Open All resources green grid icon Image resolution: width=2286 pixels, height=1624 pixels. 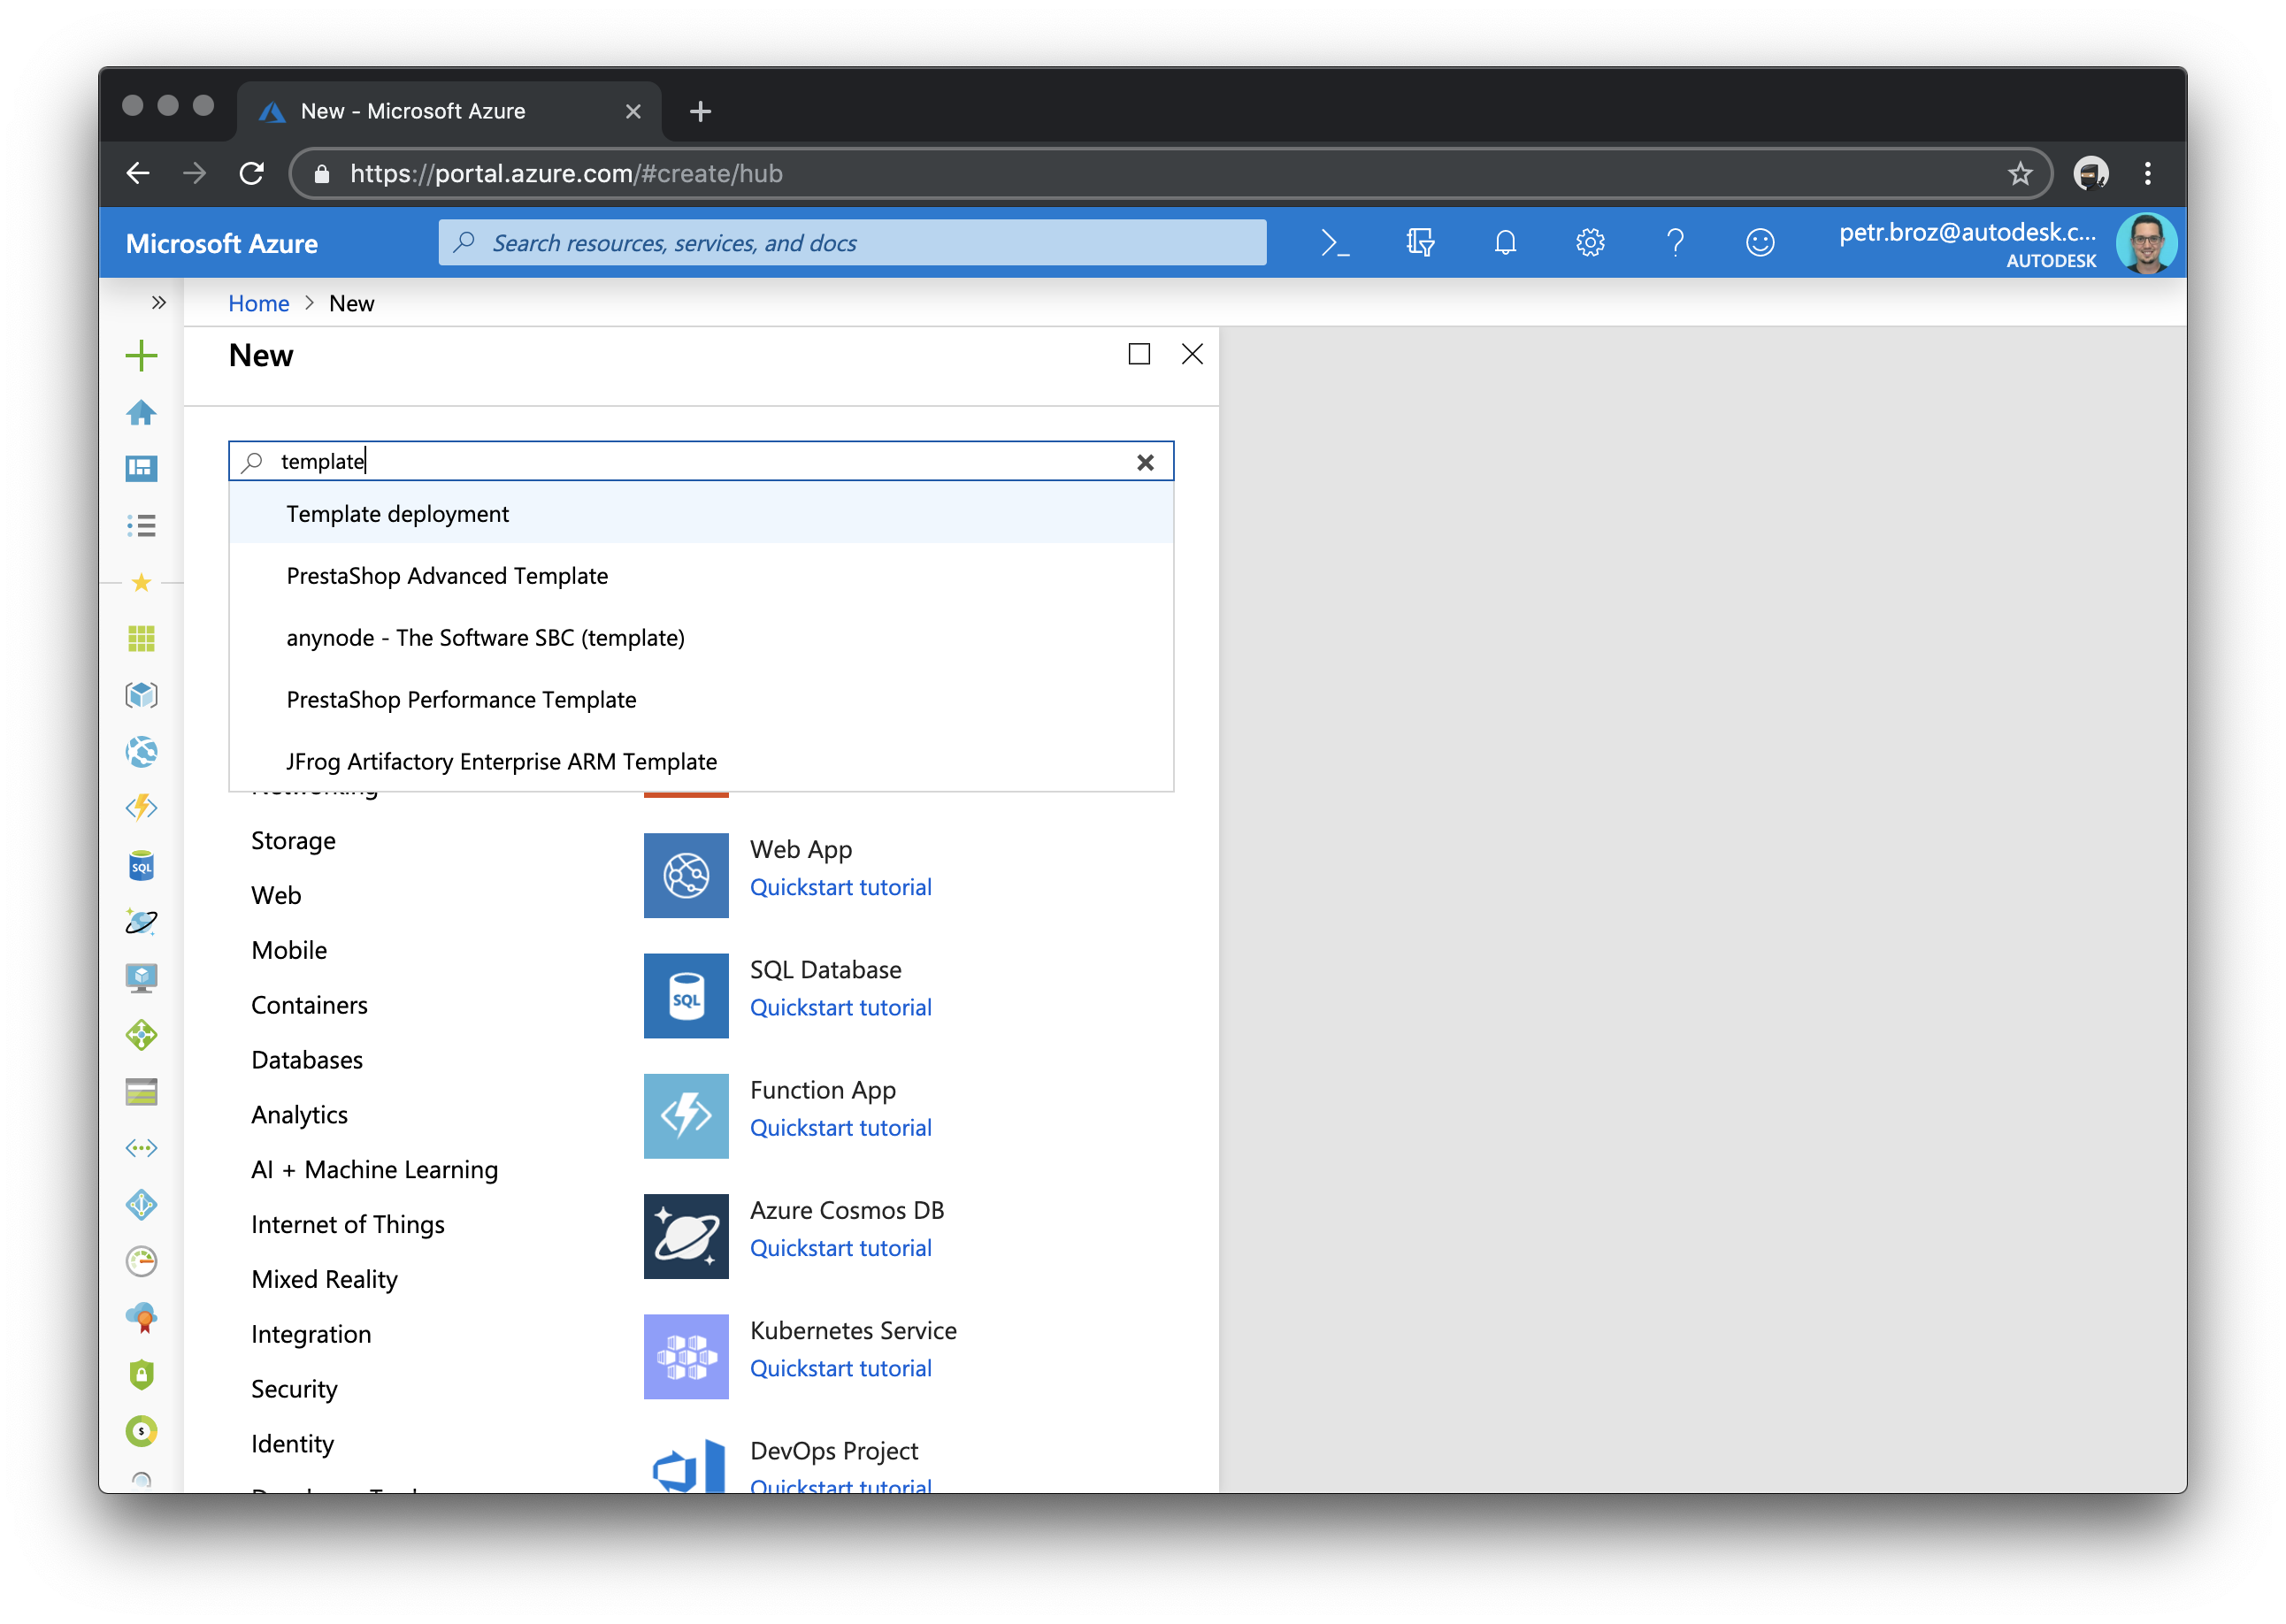141,638
